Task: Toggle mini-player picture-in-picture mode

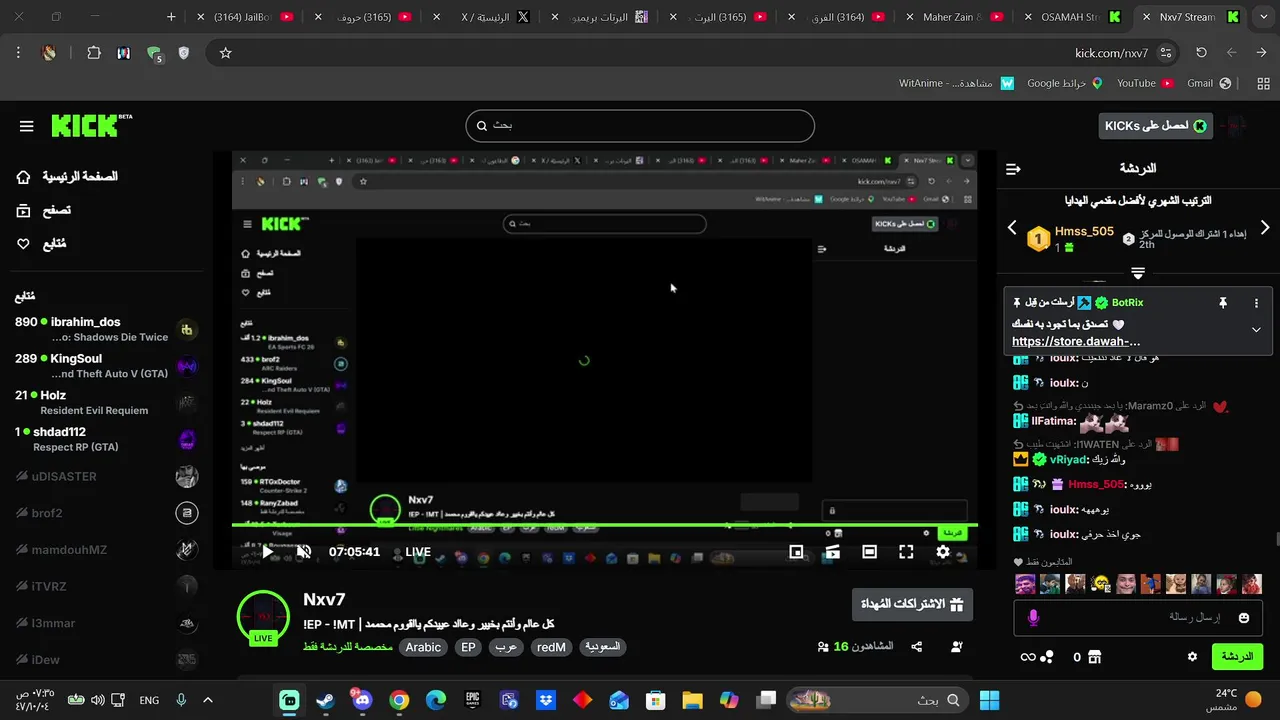Action: coord(796,551)
